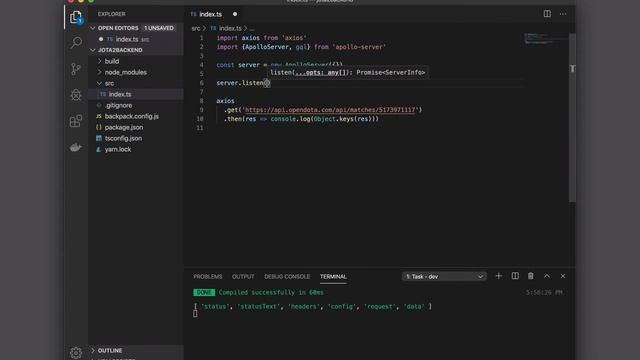Image resolution: width=640 pixels, height=360 pixels.
Task: Click the unsaved dot on index.ts tab
Action: (235, 14)
